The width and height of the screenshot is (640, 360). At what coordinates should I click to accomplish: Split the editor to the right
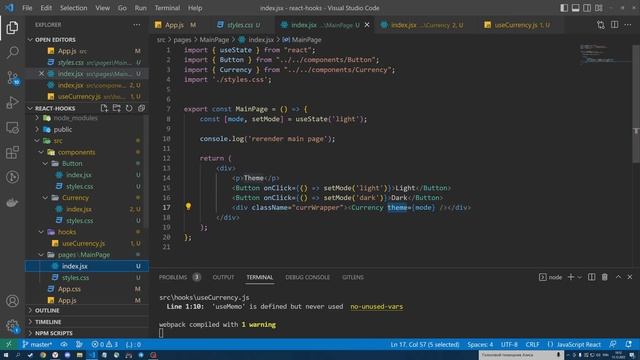coord(614,25)
